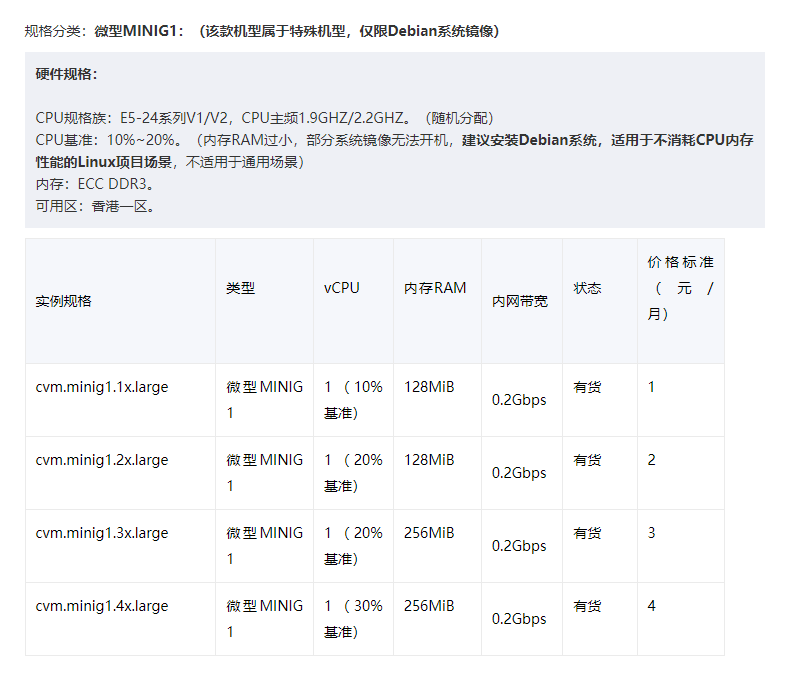The height and width of the screenshot is (684, 789).
Task: Click 0.2Gbps in the 3x.large row
Action: (519, 546)
